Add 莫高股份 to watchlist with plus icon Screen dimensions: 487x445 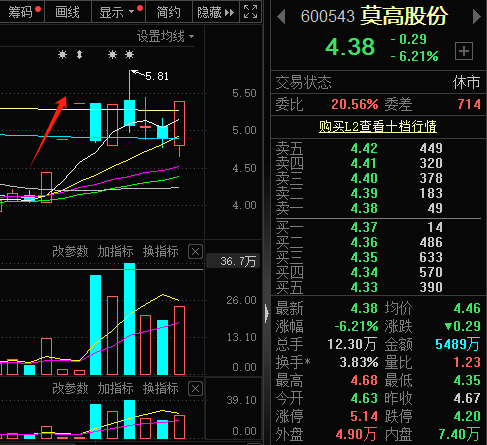pos(464,51)
